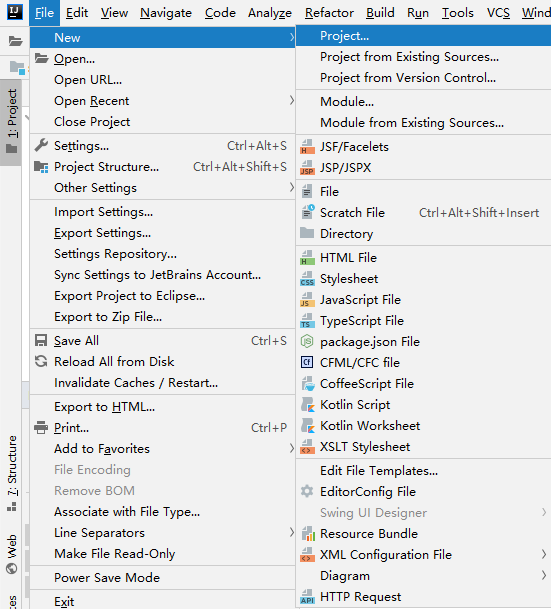Click the Directory folder icon

[307, 233]
